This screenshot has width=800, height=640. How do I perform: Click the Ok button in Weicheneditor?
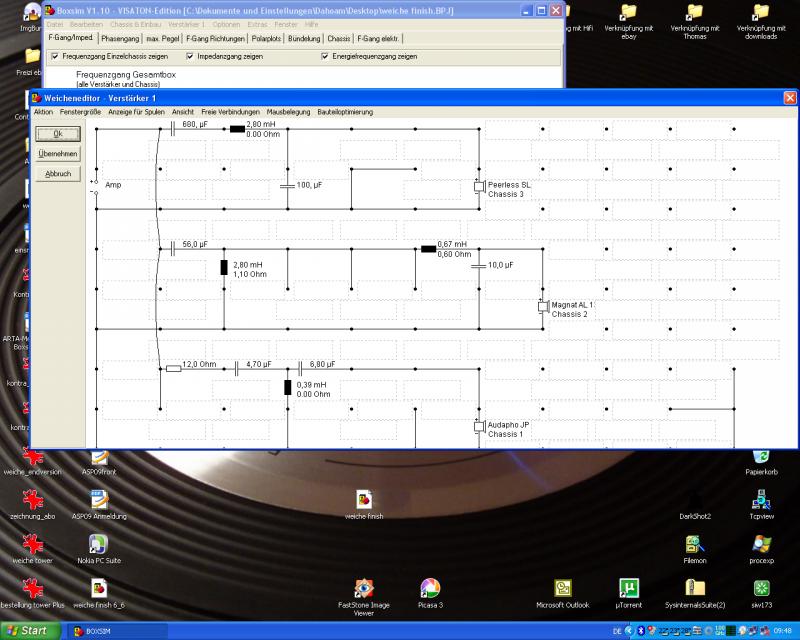58,134
